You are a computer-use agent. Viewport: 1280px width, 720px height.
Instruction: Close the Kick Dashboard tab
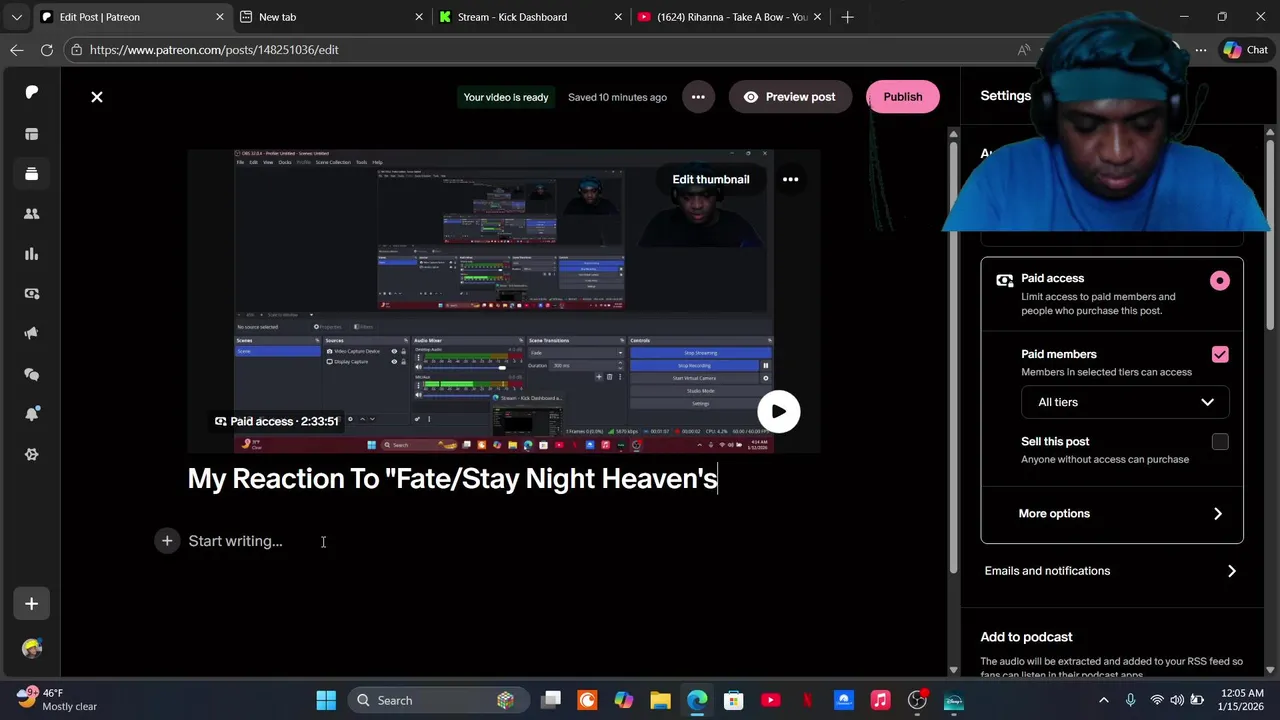click(619, 17)
